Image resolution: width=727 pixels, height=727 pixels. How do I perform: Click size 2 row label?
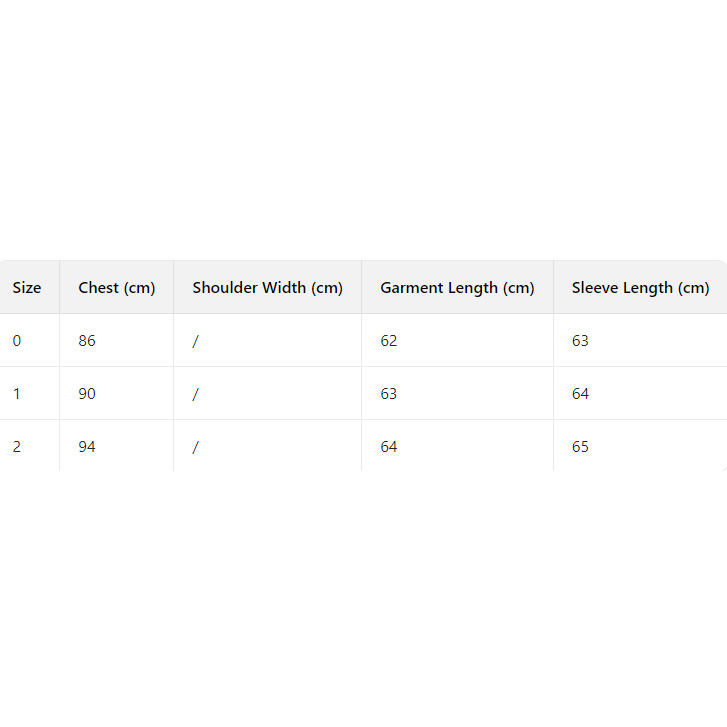coord(17,447)
